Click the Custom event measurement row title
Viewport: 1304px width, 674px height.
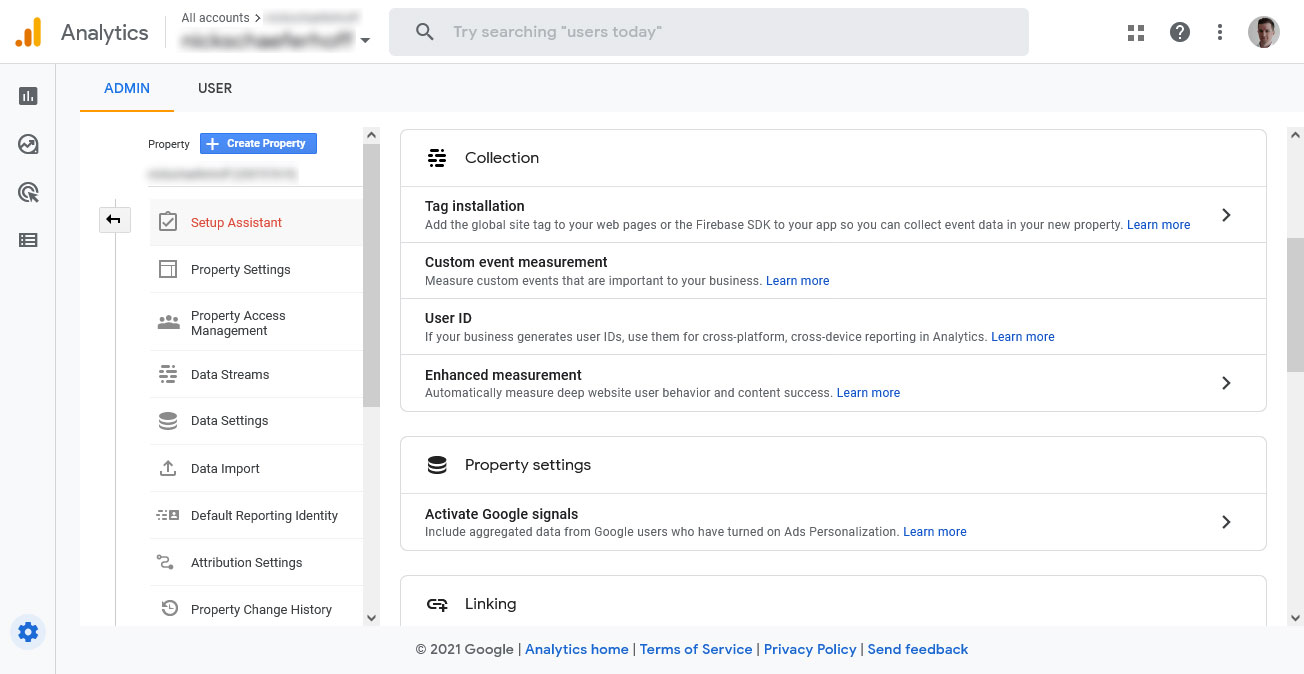(x=516, y=262)
